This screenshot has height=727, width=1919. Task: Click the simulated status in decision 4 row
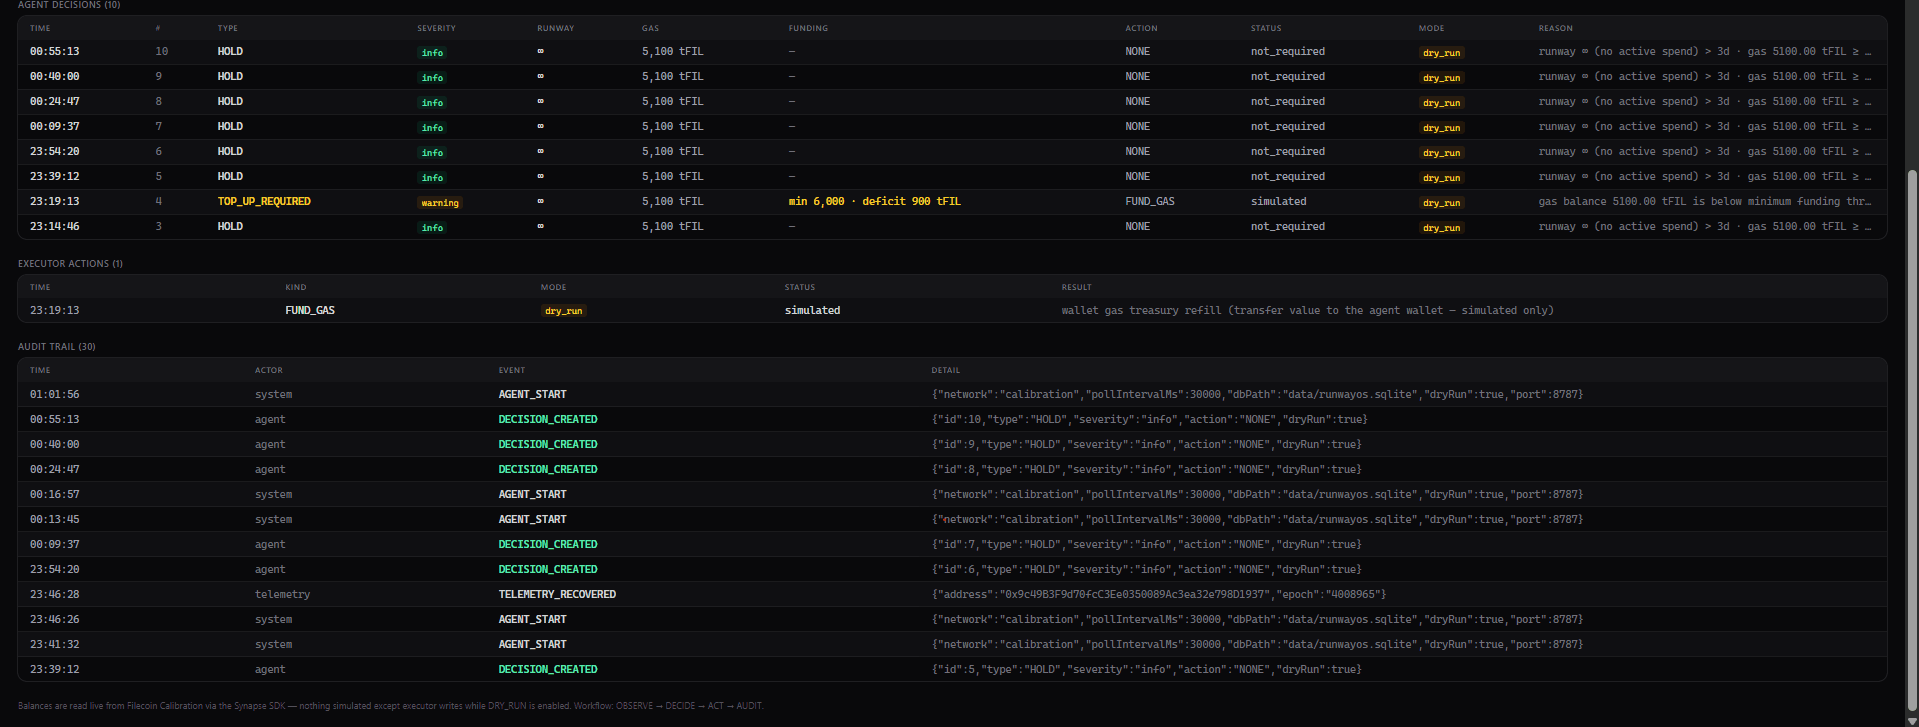1278,201
